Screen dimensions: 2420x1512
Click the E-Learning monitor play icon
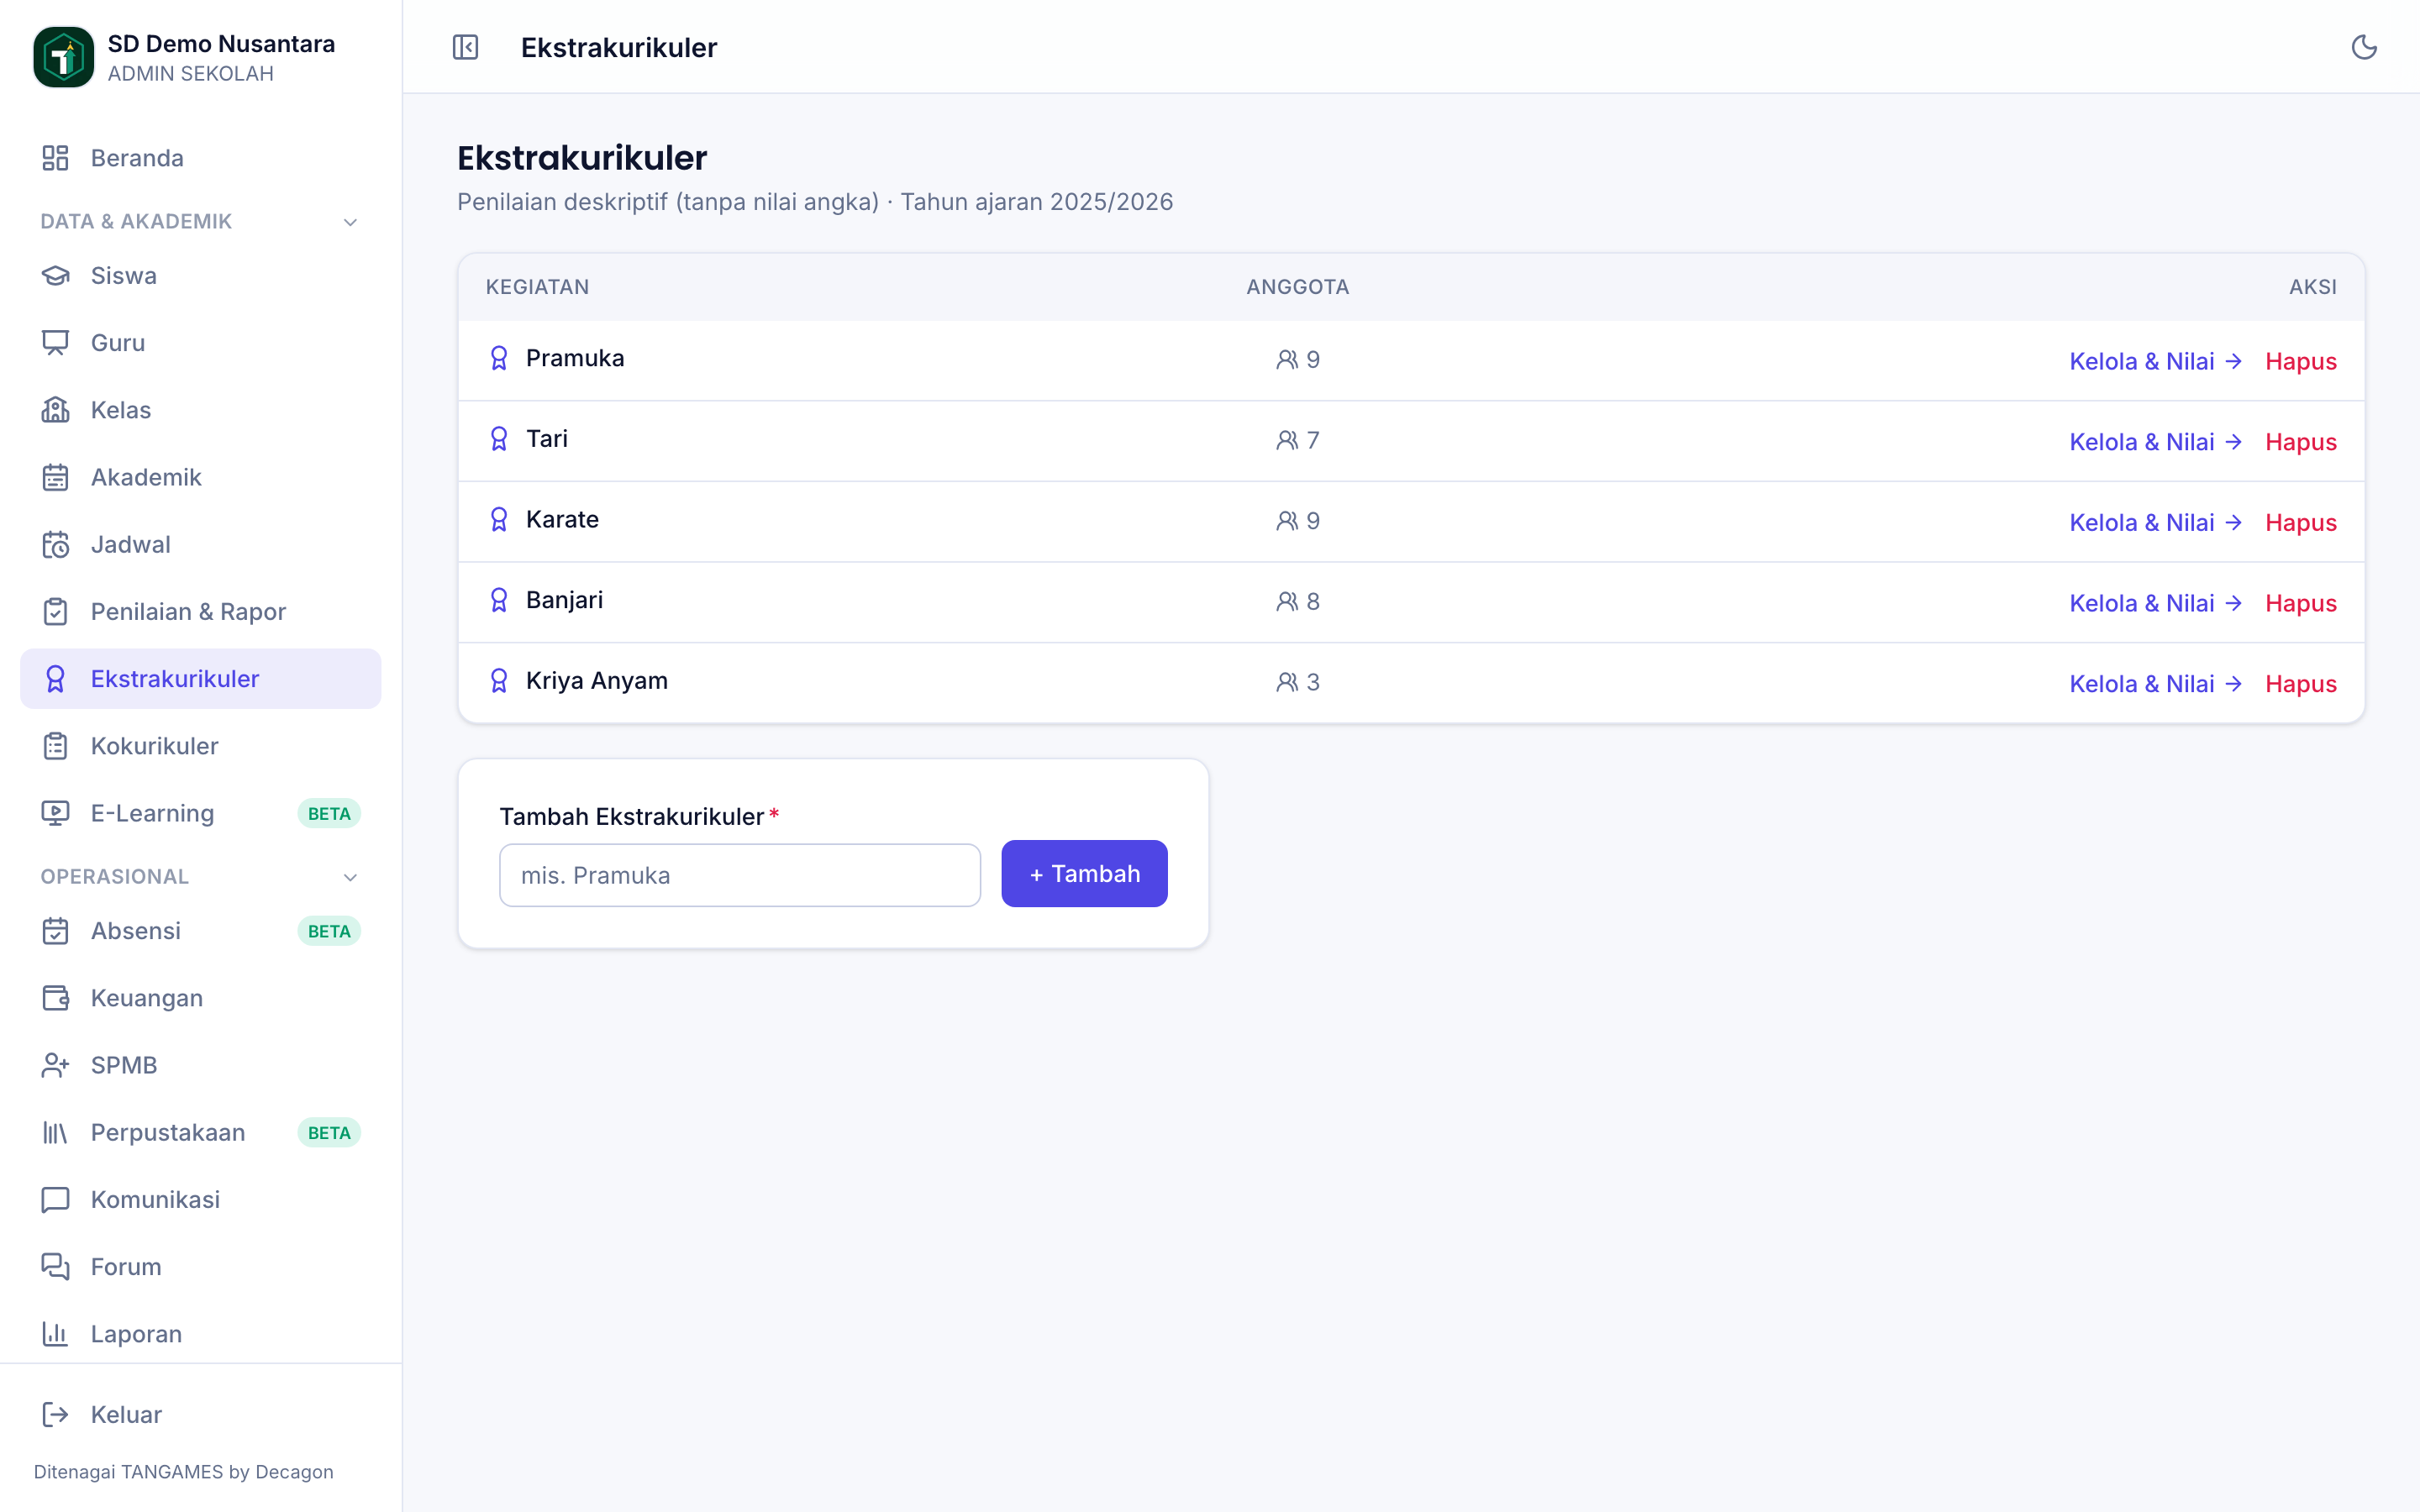point(55,813)
